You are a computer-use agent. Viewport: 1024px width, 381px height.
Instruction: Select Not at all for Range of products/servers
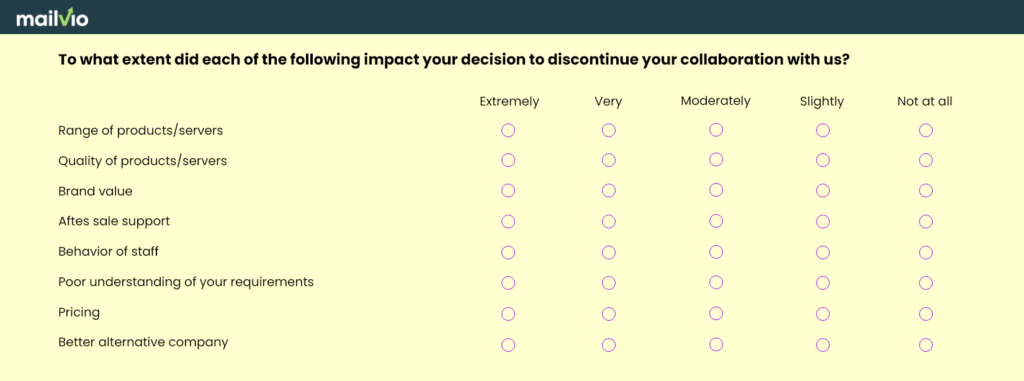pyautogui.click(x=925, y=130)
